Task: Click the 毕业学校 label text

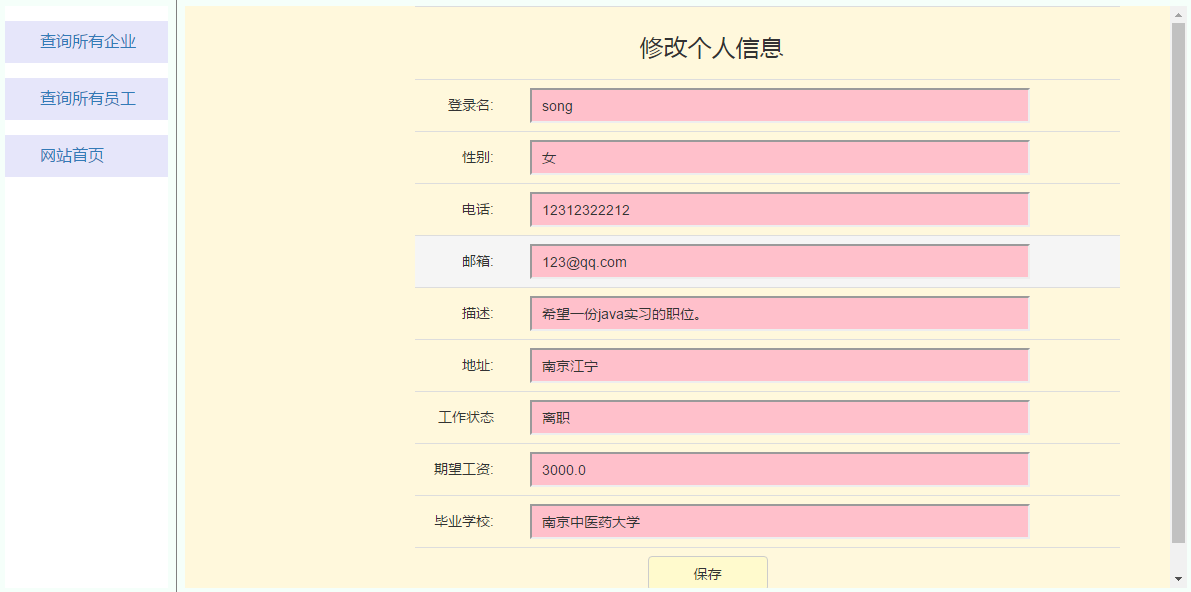Action: (464, 522)
